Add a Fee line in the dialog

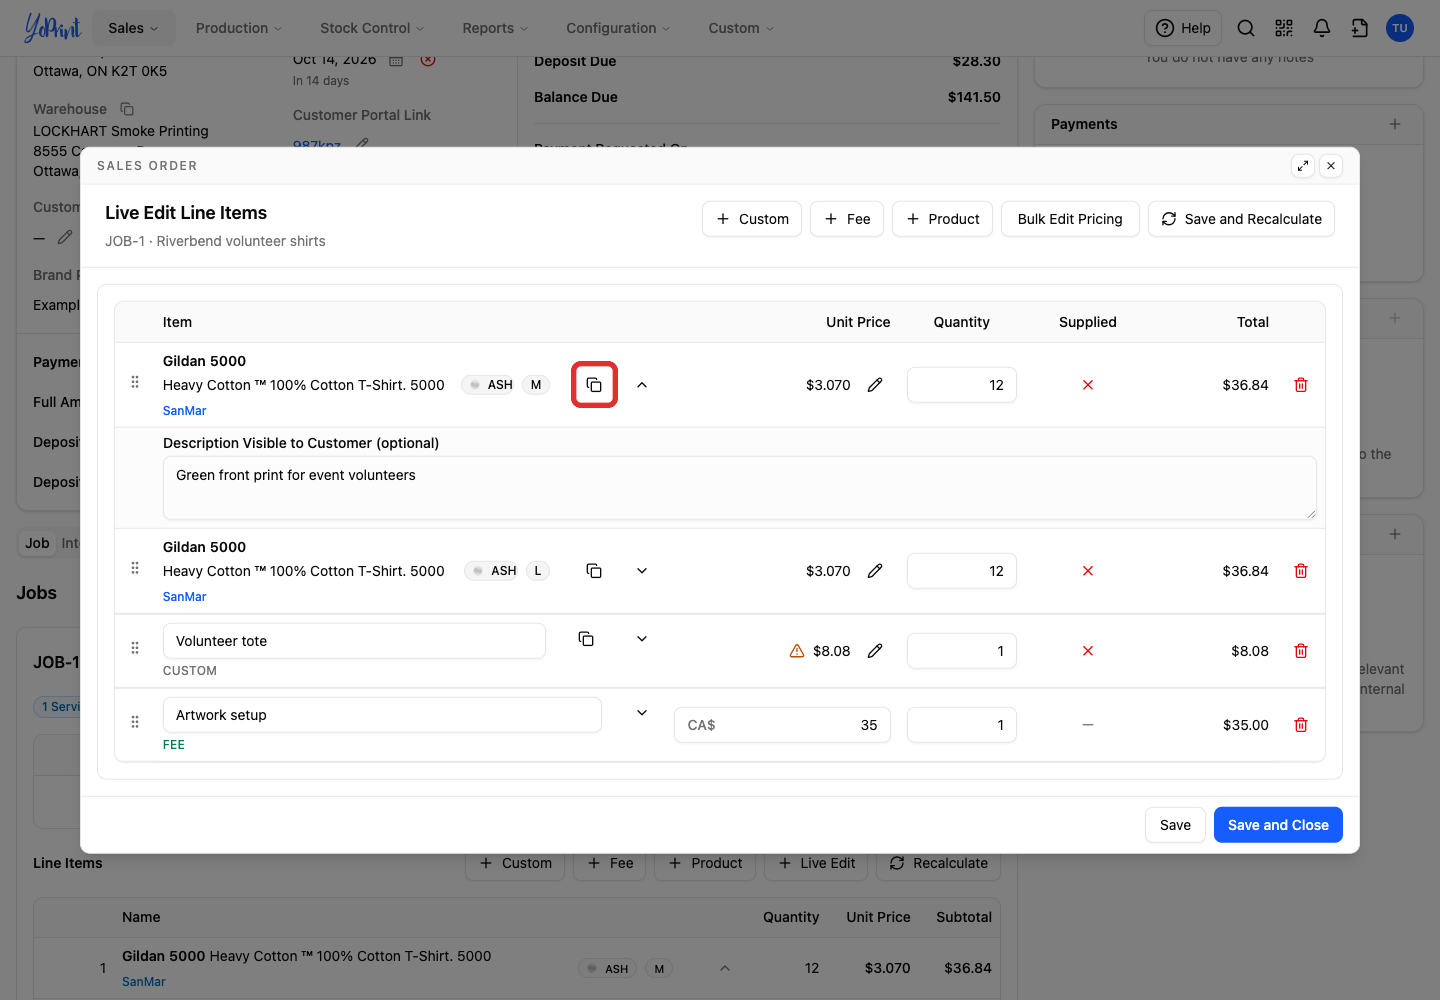coord(847,219)
